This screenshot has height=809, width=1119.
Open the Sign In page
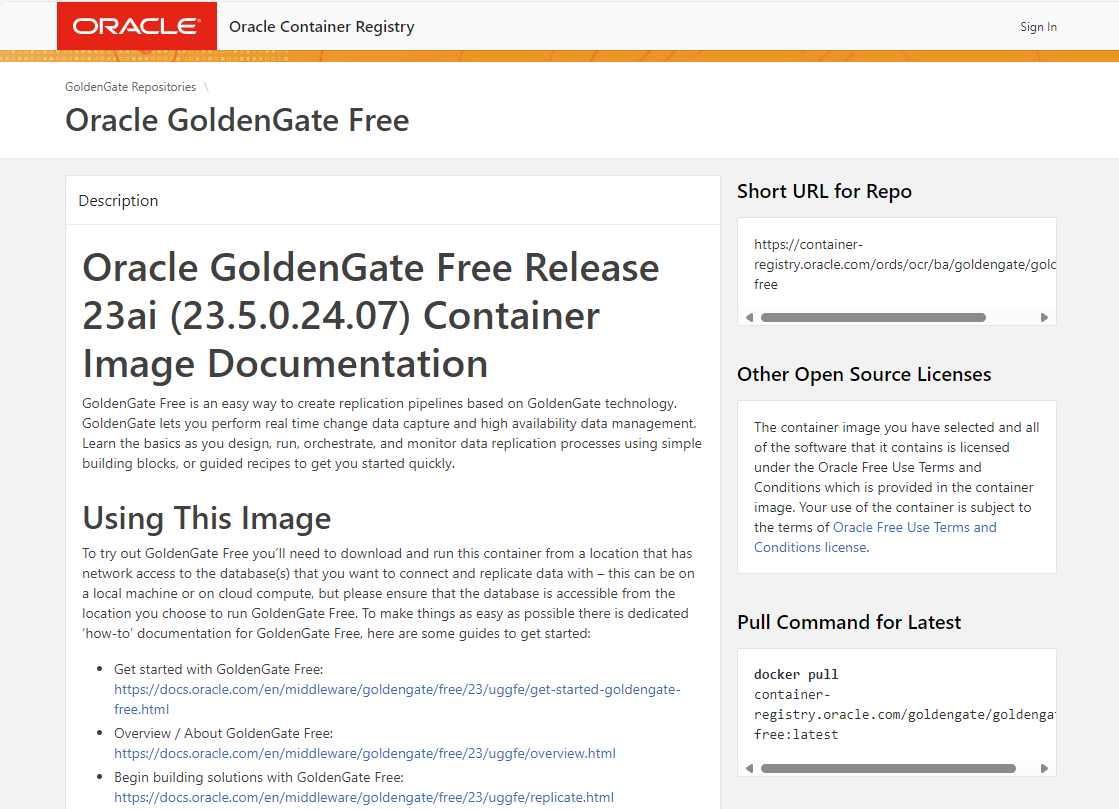1038,26
